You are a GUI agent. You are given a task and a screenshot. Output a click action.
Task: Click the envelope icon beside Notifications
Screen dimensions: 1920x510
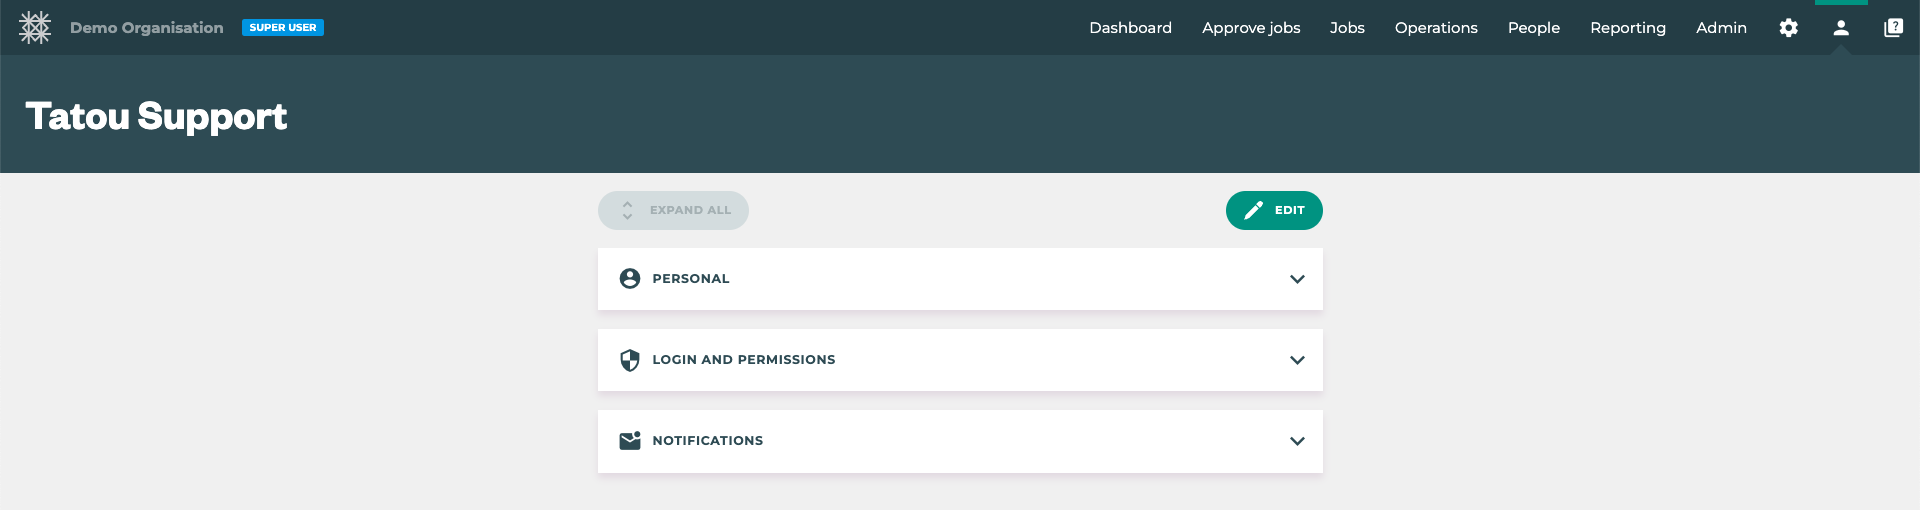(630, 441)
